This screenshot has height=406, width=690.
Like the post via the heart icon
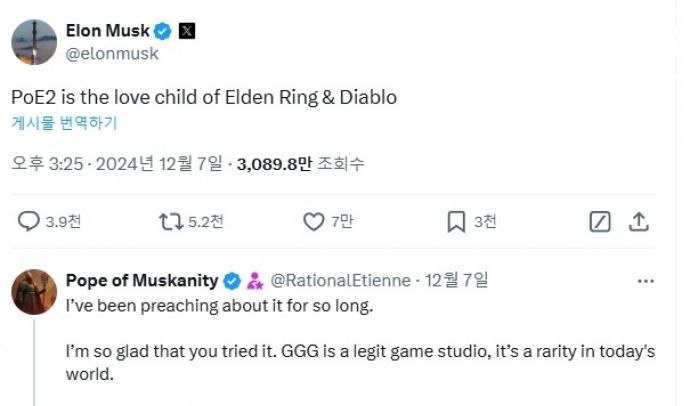point(313,221)
